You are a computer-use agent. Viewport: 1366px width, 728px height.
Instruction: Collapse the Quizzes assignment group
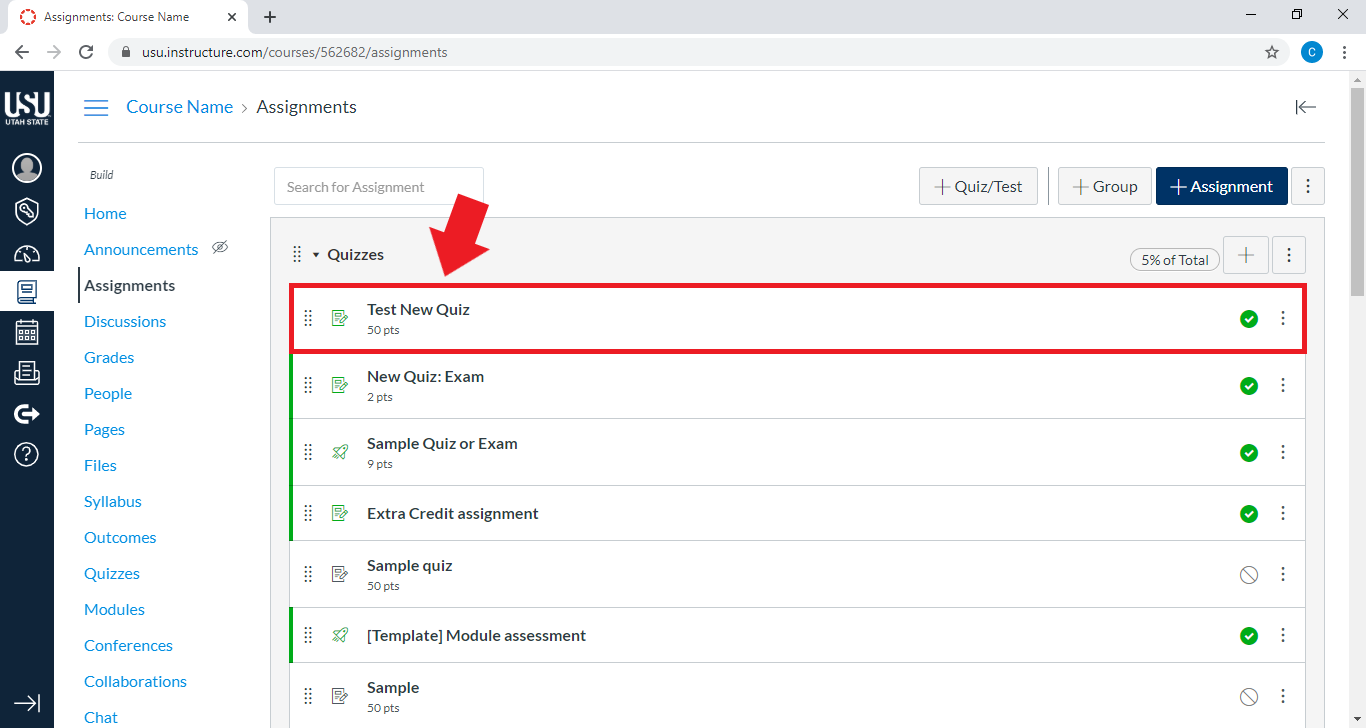pos(316,255)
